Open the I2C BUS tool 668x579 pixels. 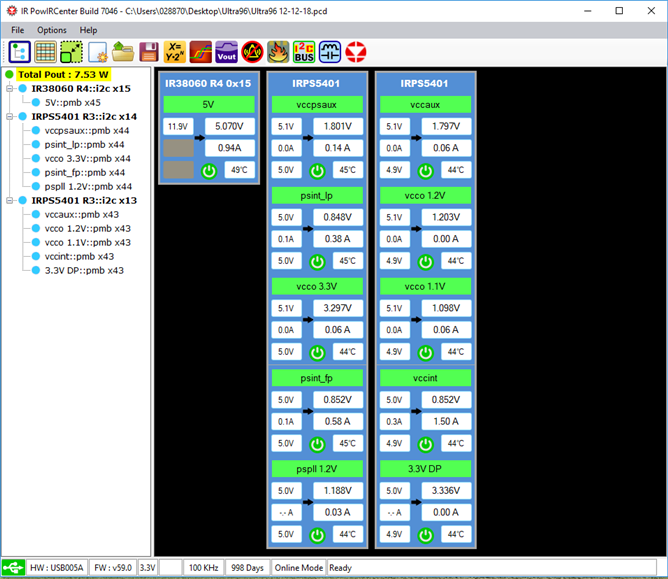(304, 52)
